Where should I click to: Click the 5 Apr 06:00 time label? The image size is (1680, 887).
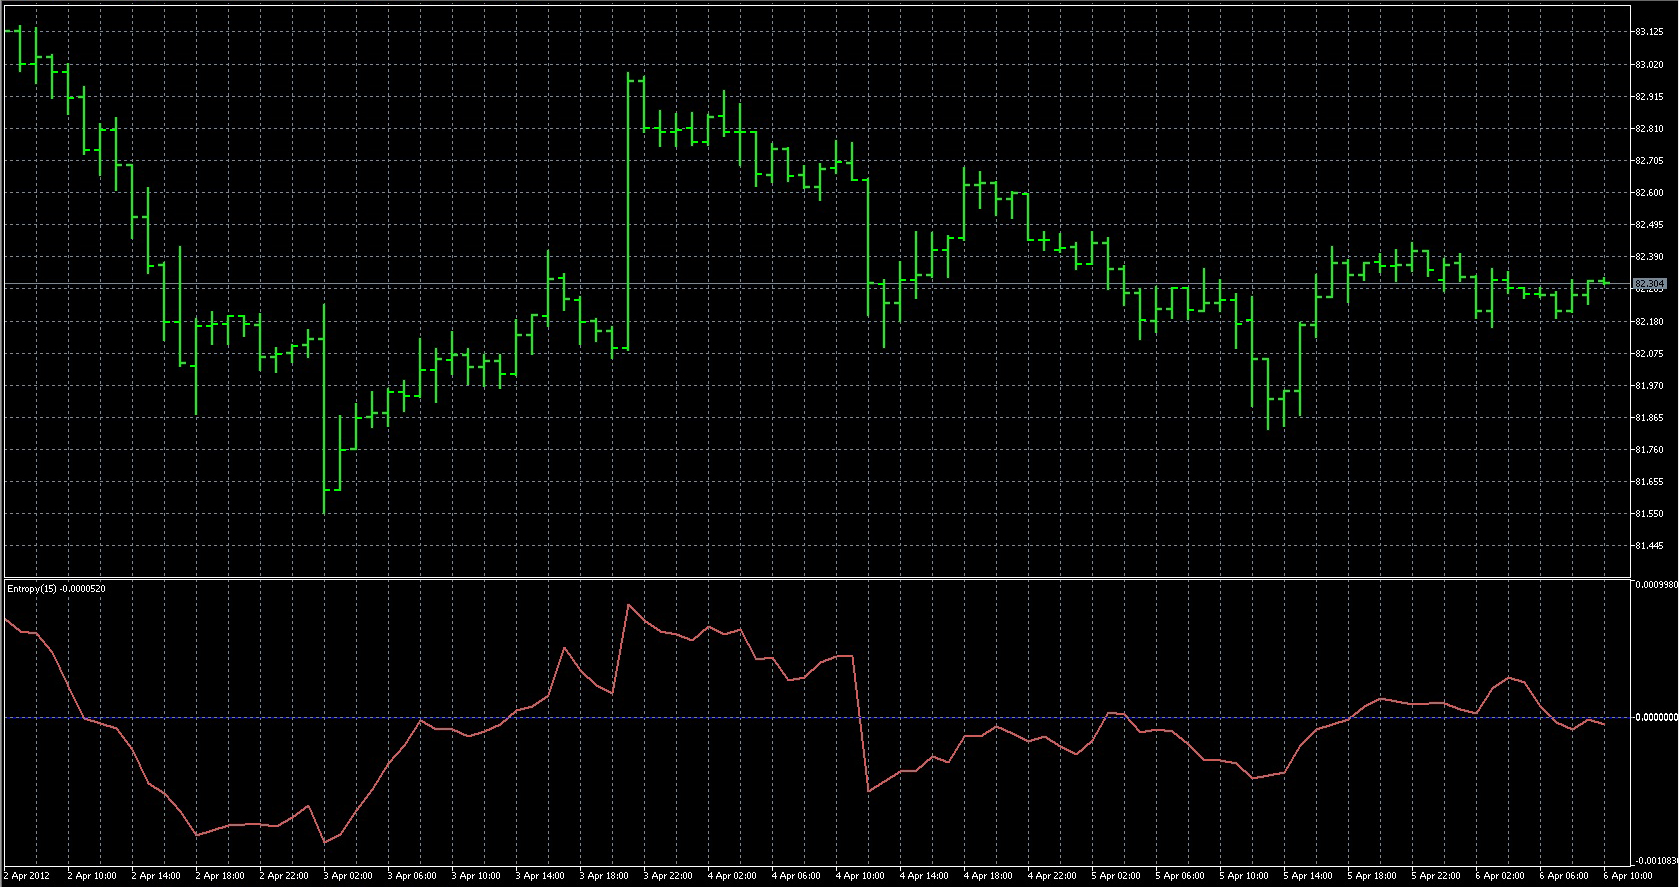coord(1180,876)
